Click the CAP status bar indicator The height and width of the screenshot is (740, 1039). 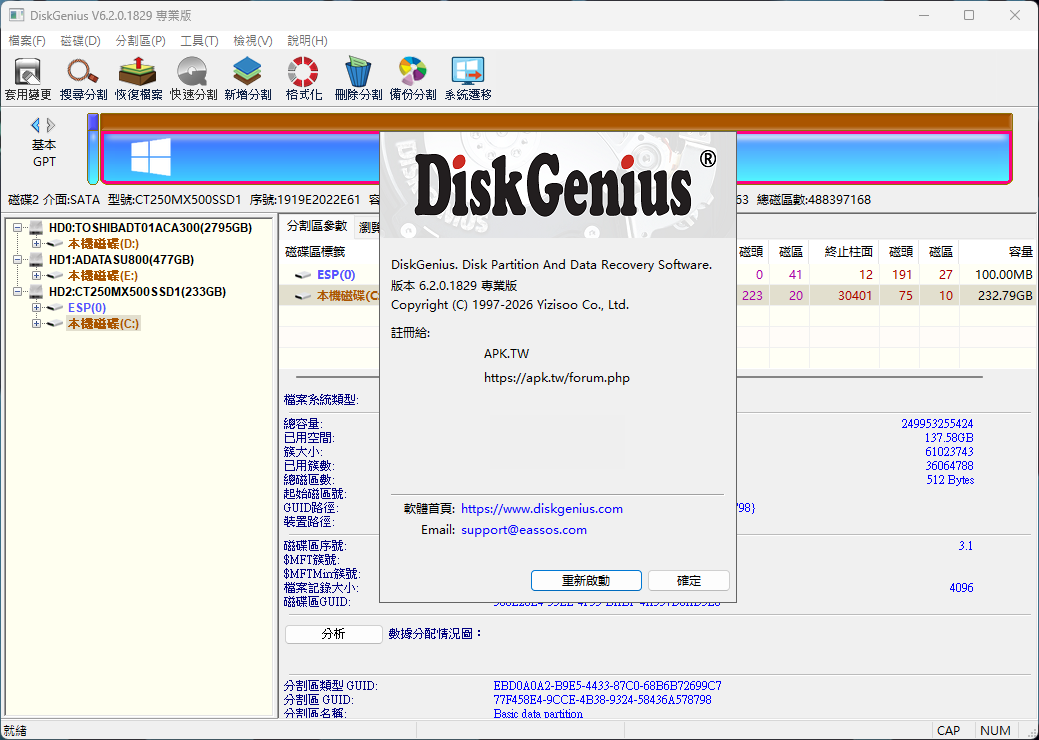click(x=948, y=731)
